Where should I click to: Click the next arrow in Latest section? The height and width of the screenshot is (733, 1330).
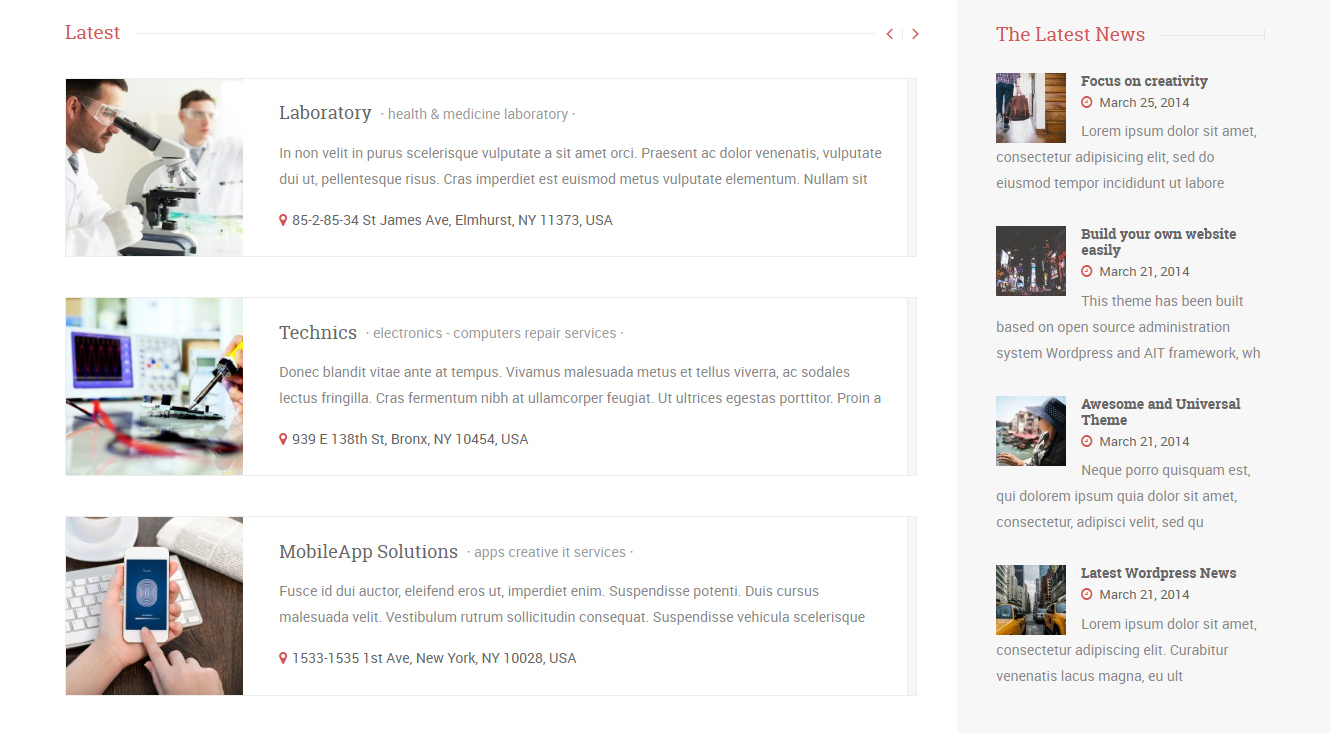[915, 34]
